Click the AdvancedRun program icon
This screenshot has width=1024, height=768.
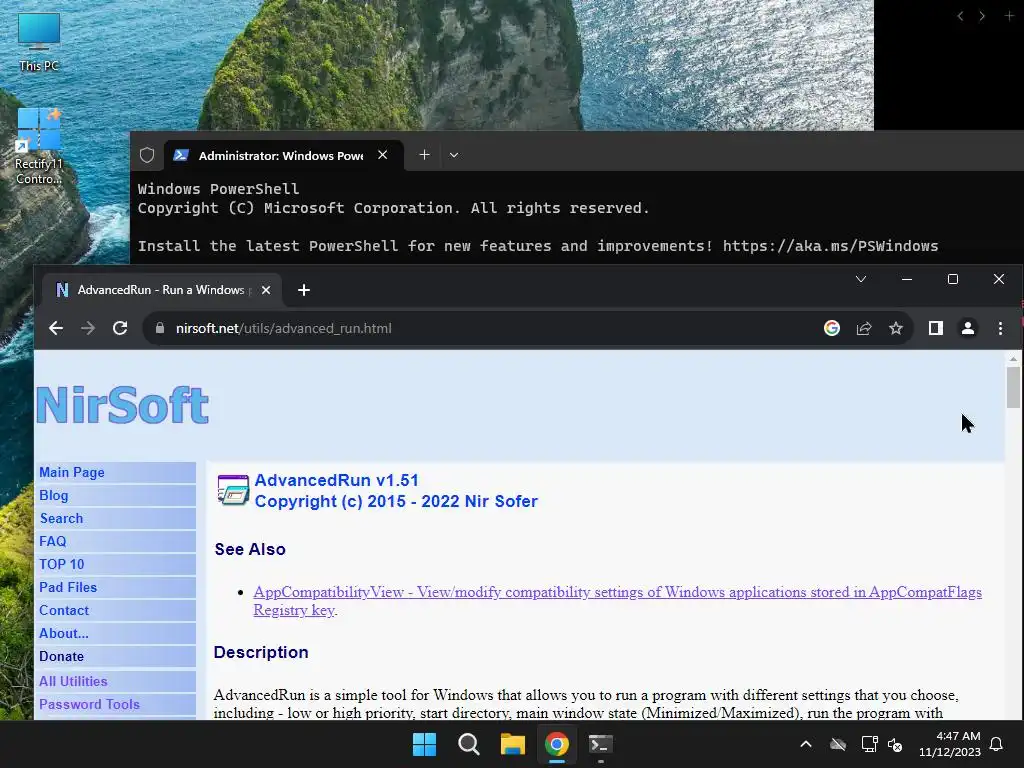pyautogui.click(x=233, y=490)
